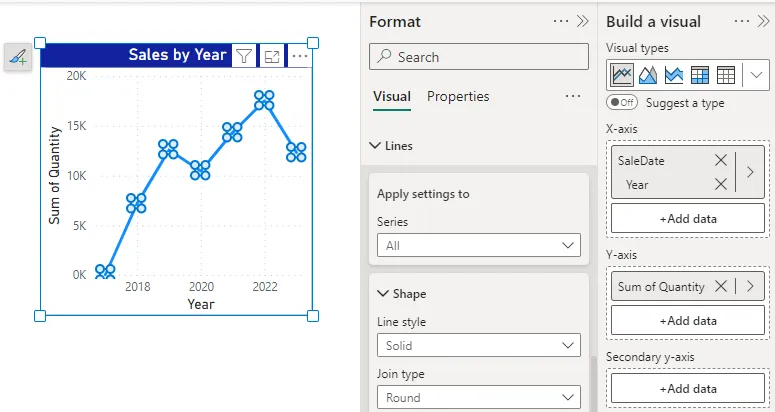Screen dimensions: 775x412
Task: Collapse the Lines section
Action: (376, 146)
